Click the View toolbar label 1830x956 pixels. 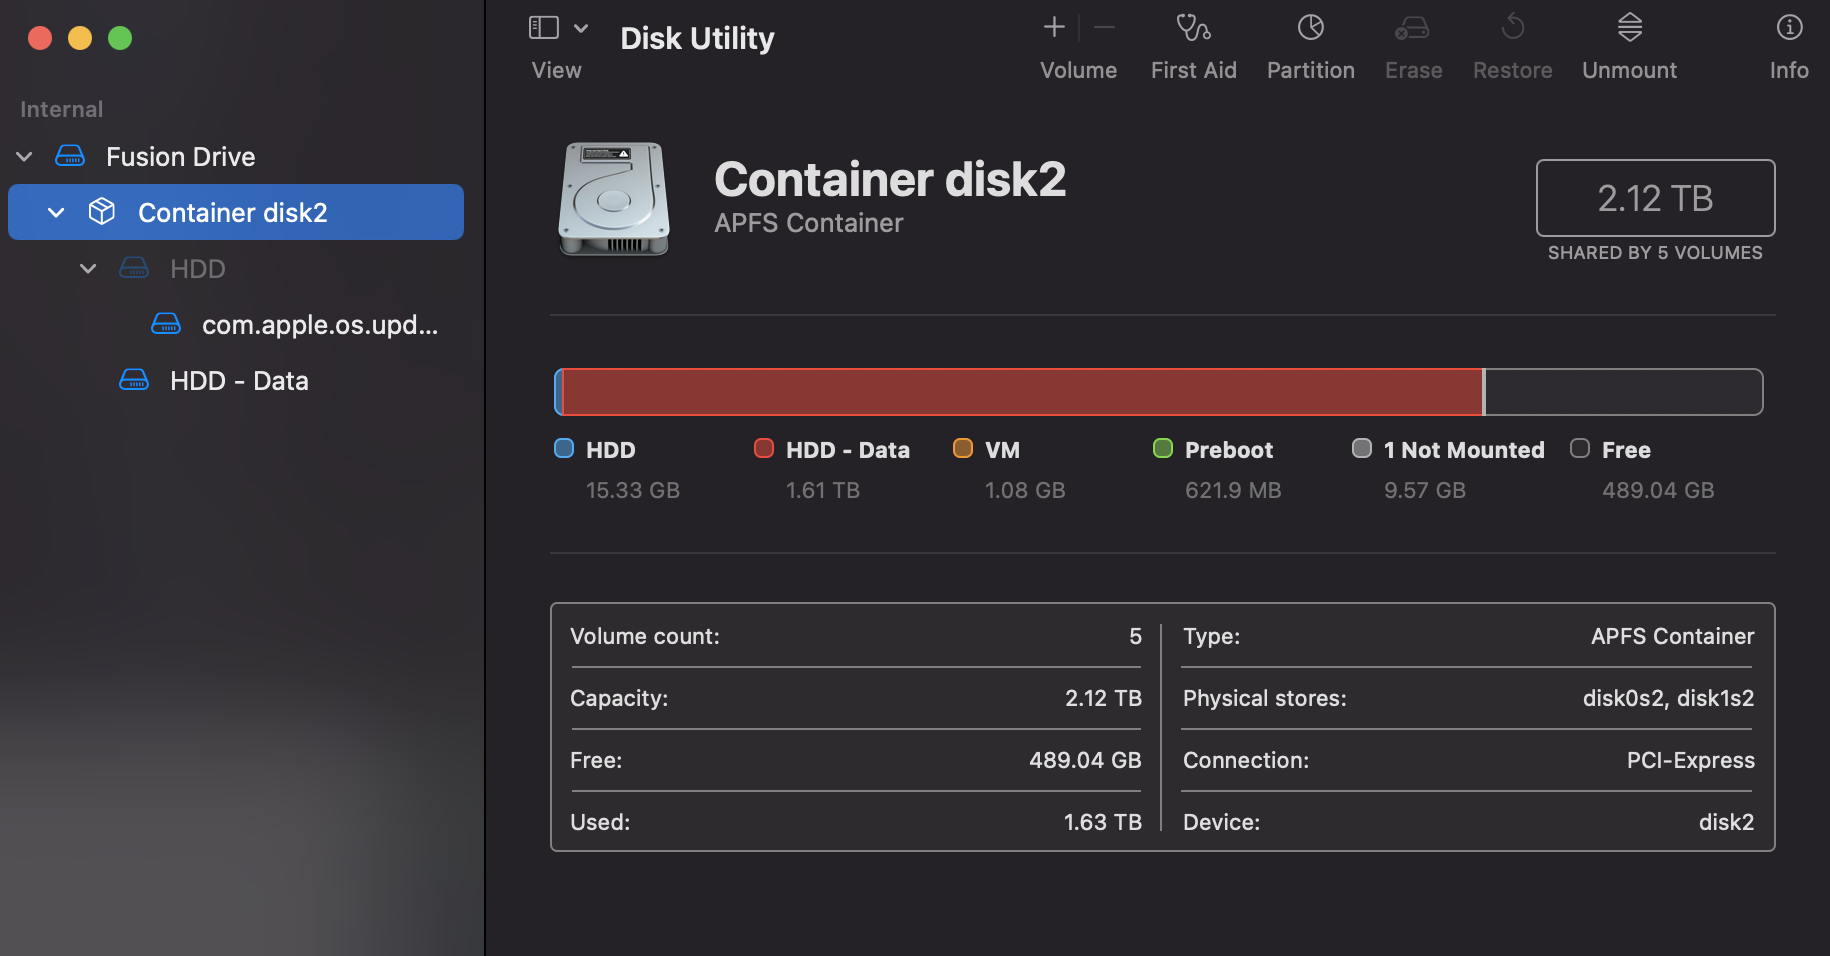tap(556, 70)
